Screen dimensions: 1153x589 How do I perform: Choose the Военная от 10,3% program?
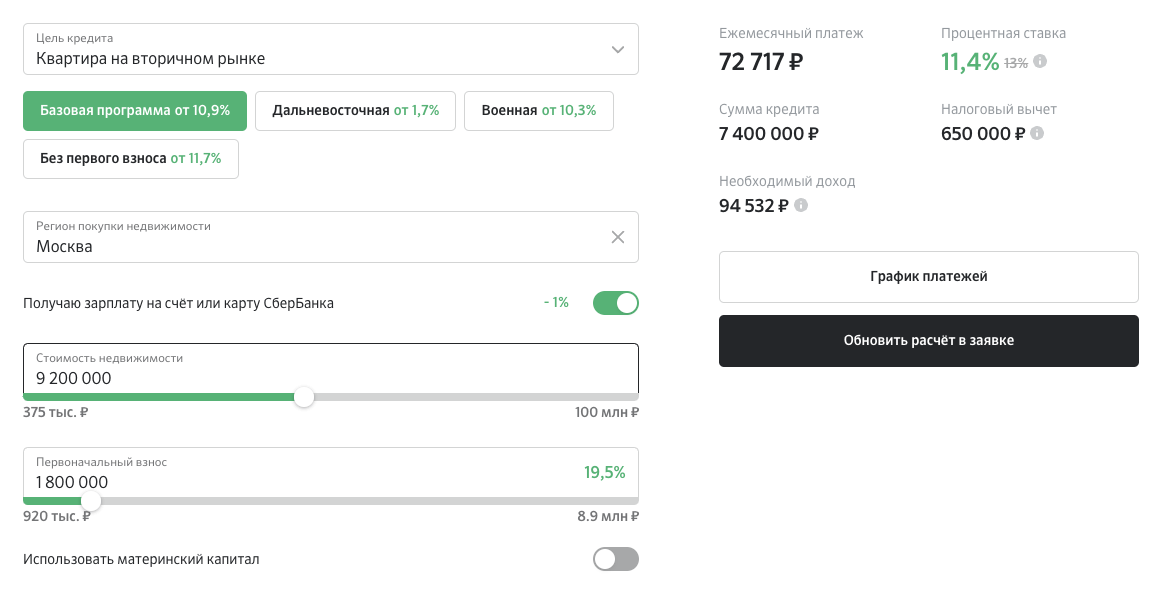(538, 111)
